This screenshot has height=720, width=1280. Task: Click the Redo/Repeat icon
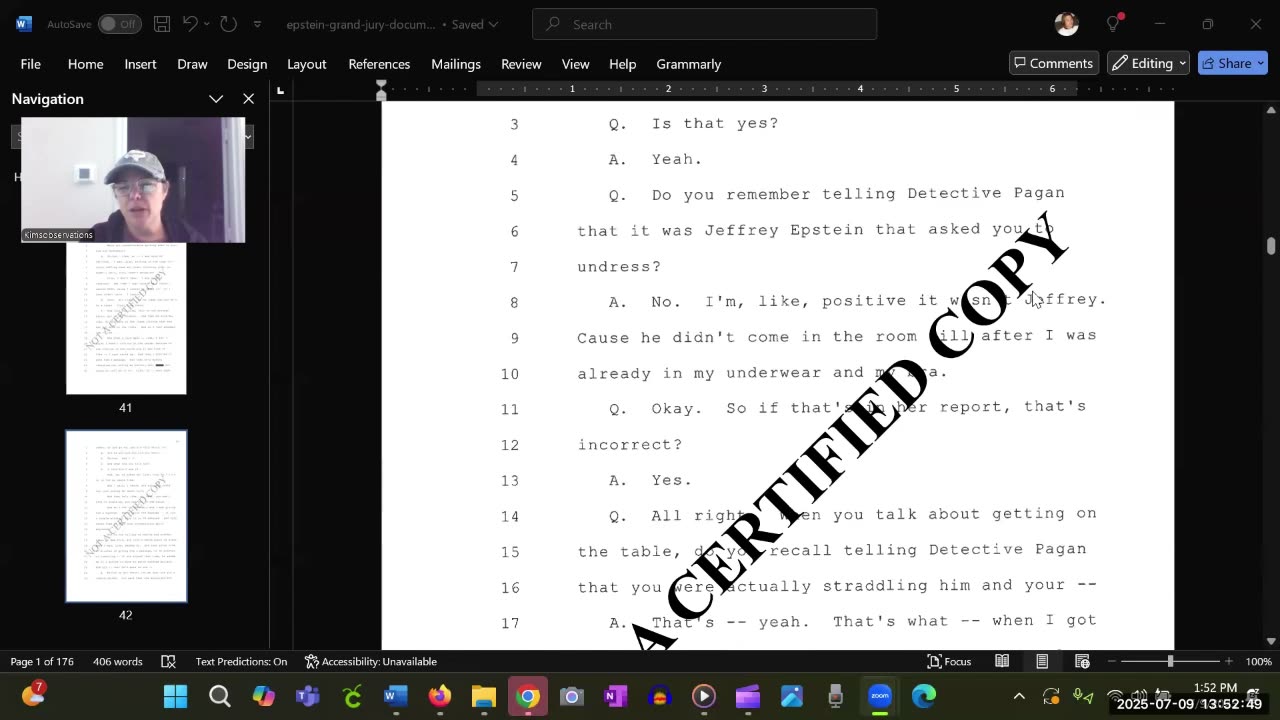tap(228, 24)
